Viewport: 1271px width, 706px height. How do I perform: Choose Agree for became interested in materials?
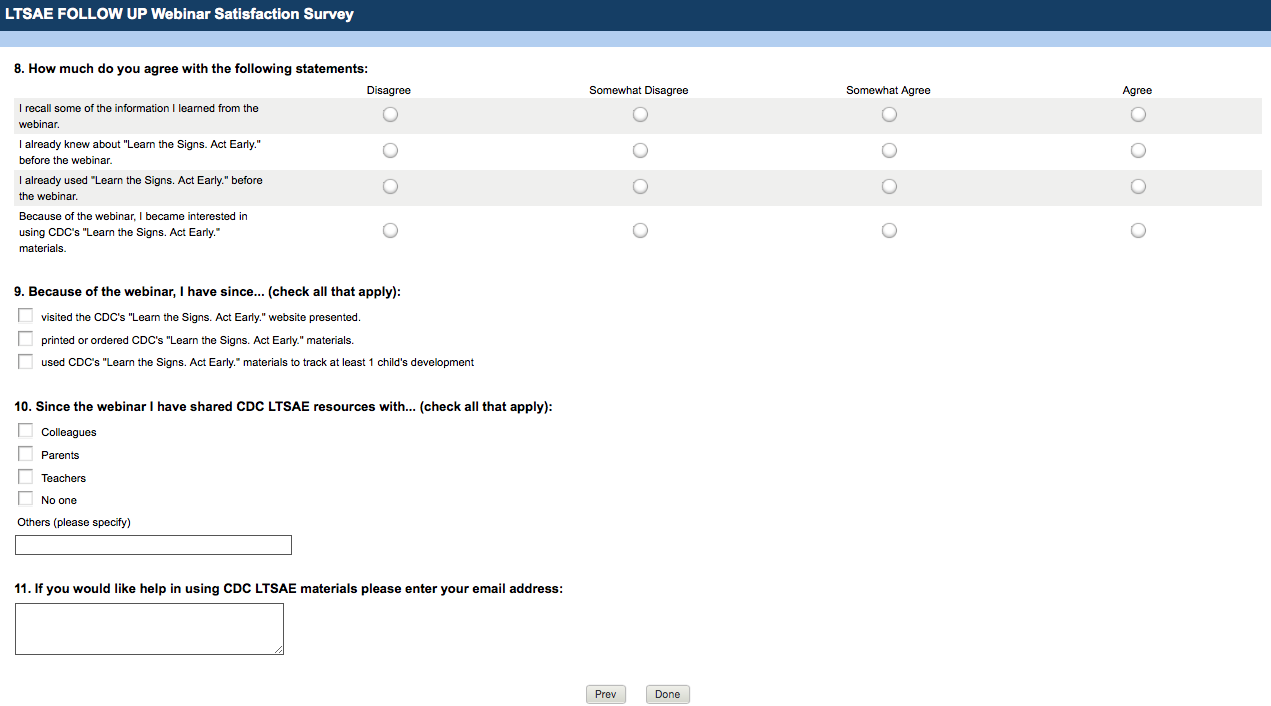1138,231
